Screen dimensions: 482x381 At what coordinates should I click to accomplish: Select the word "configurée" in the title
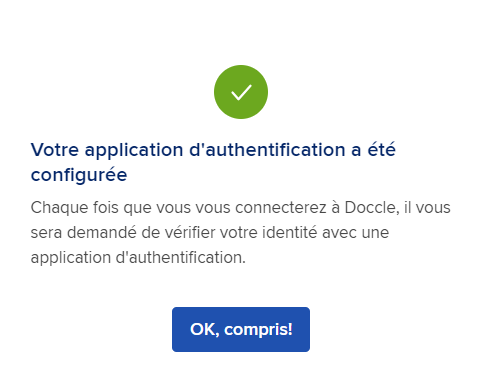point(79,175)
